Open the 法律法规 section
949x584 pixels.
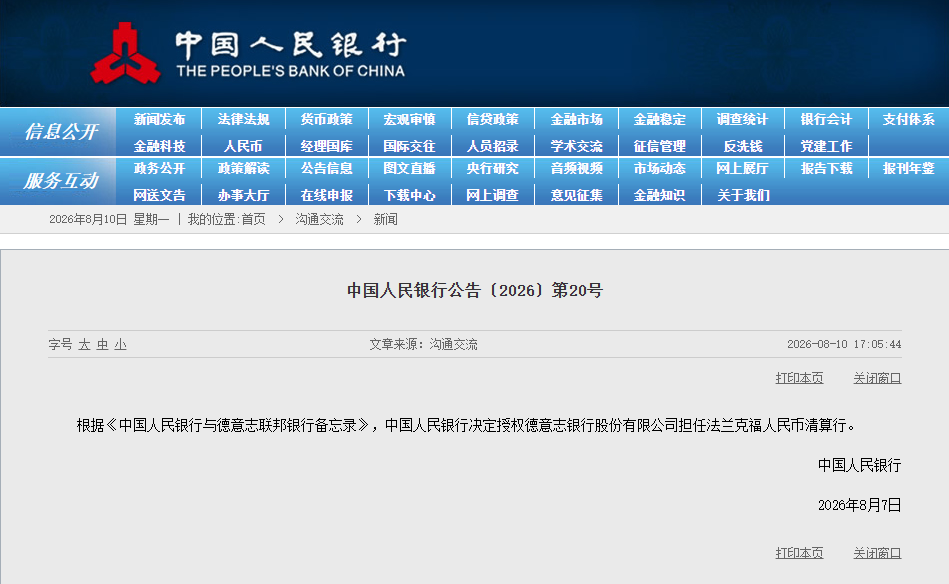pyautogui.click(x=243, y=119)
